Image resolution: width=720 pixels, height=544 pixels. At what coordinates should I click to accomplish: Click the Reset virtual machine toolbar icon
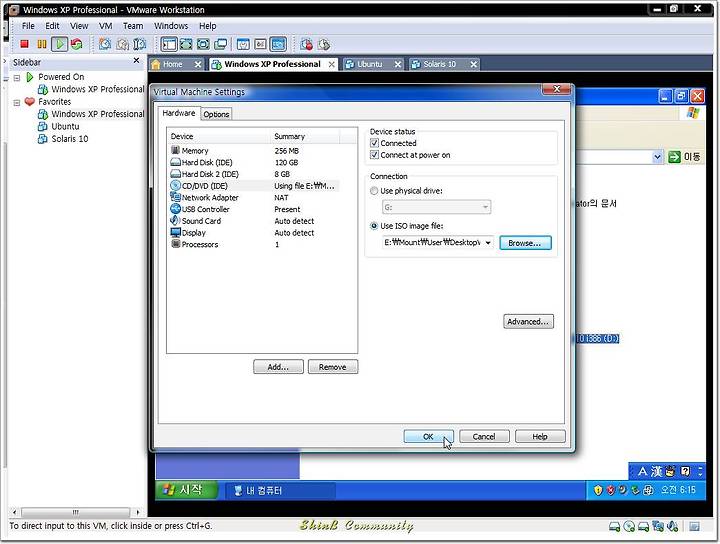[x=77, y=45]
